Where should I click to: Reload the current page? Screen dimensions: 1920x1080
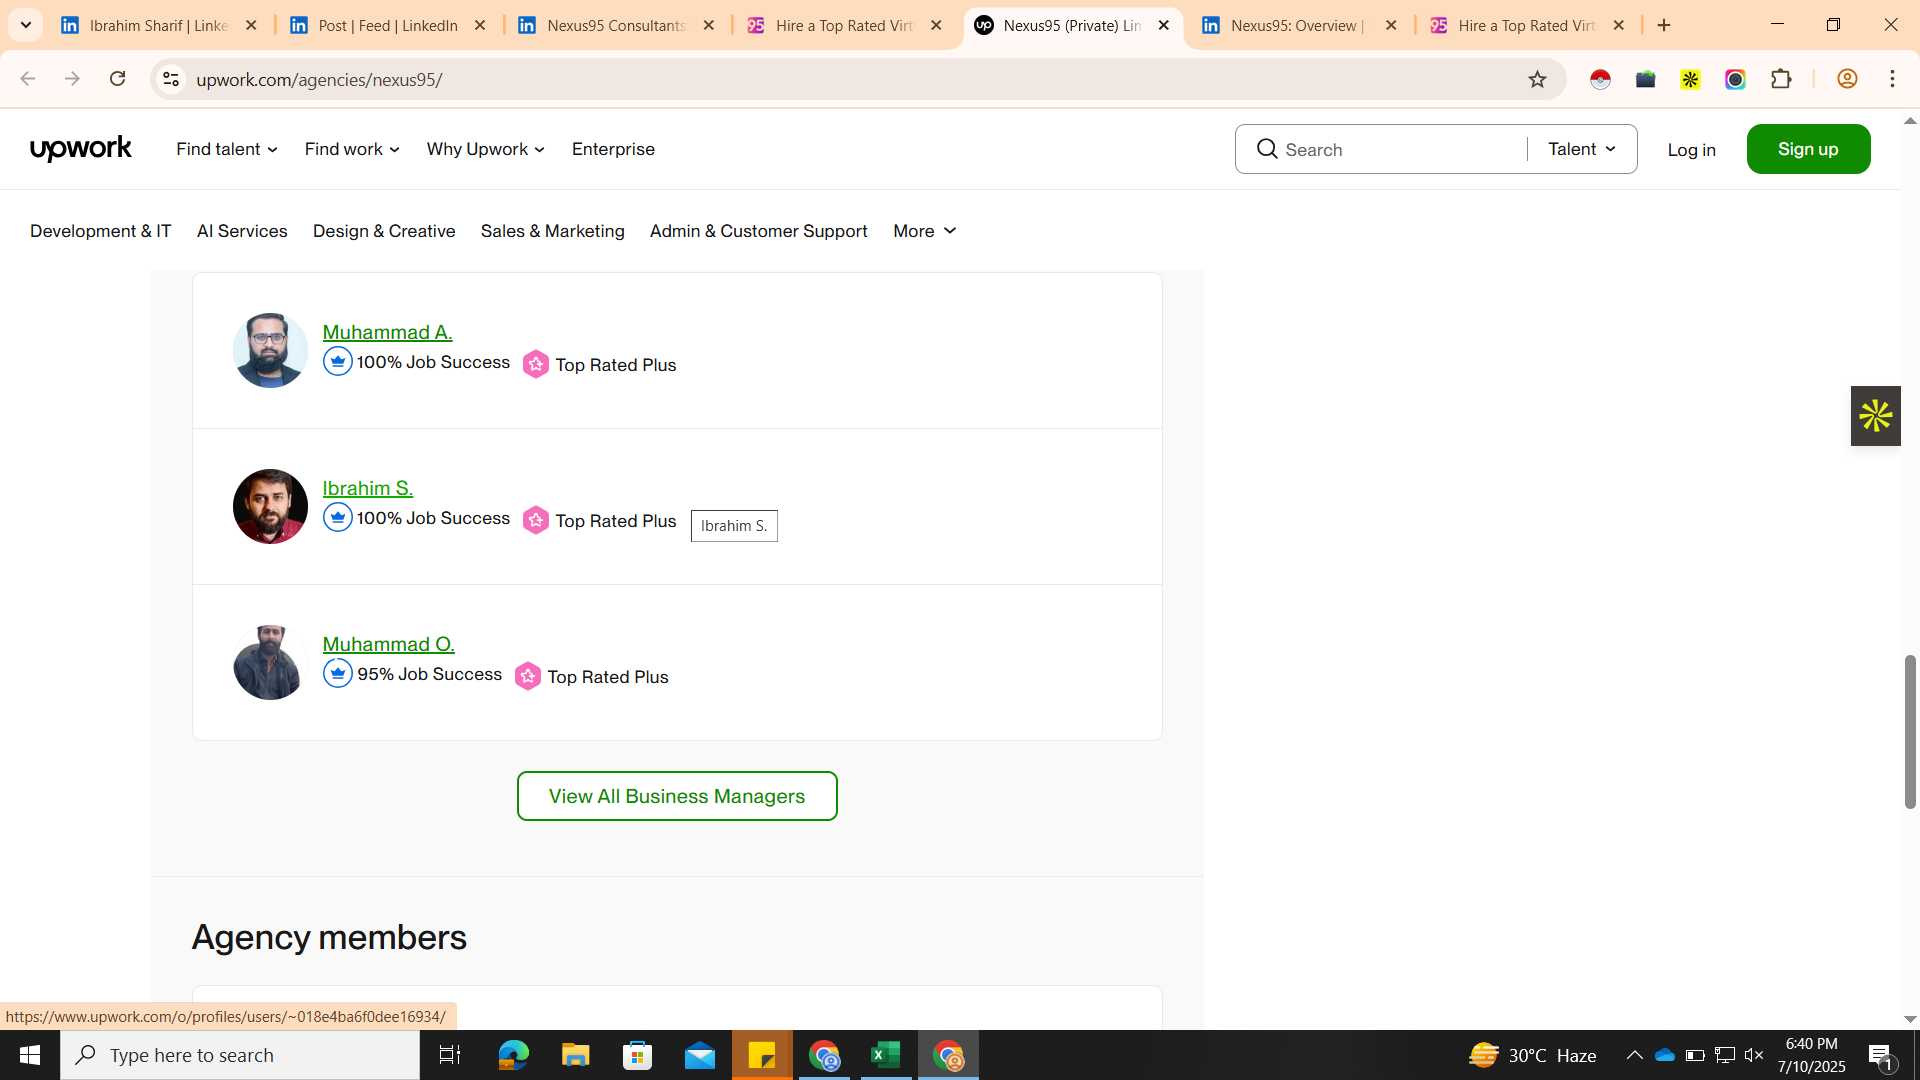118,79
